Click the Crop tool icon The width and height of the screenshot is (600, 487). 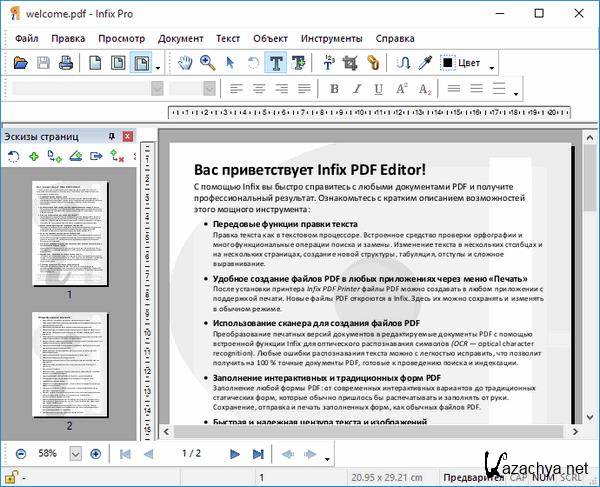[350, 63]
